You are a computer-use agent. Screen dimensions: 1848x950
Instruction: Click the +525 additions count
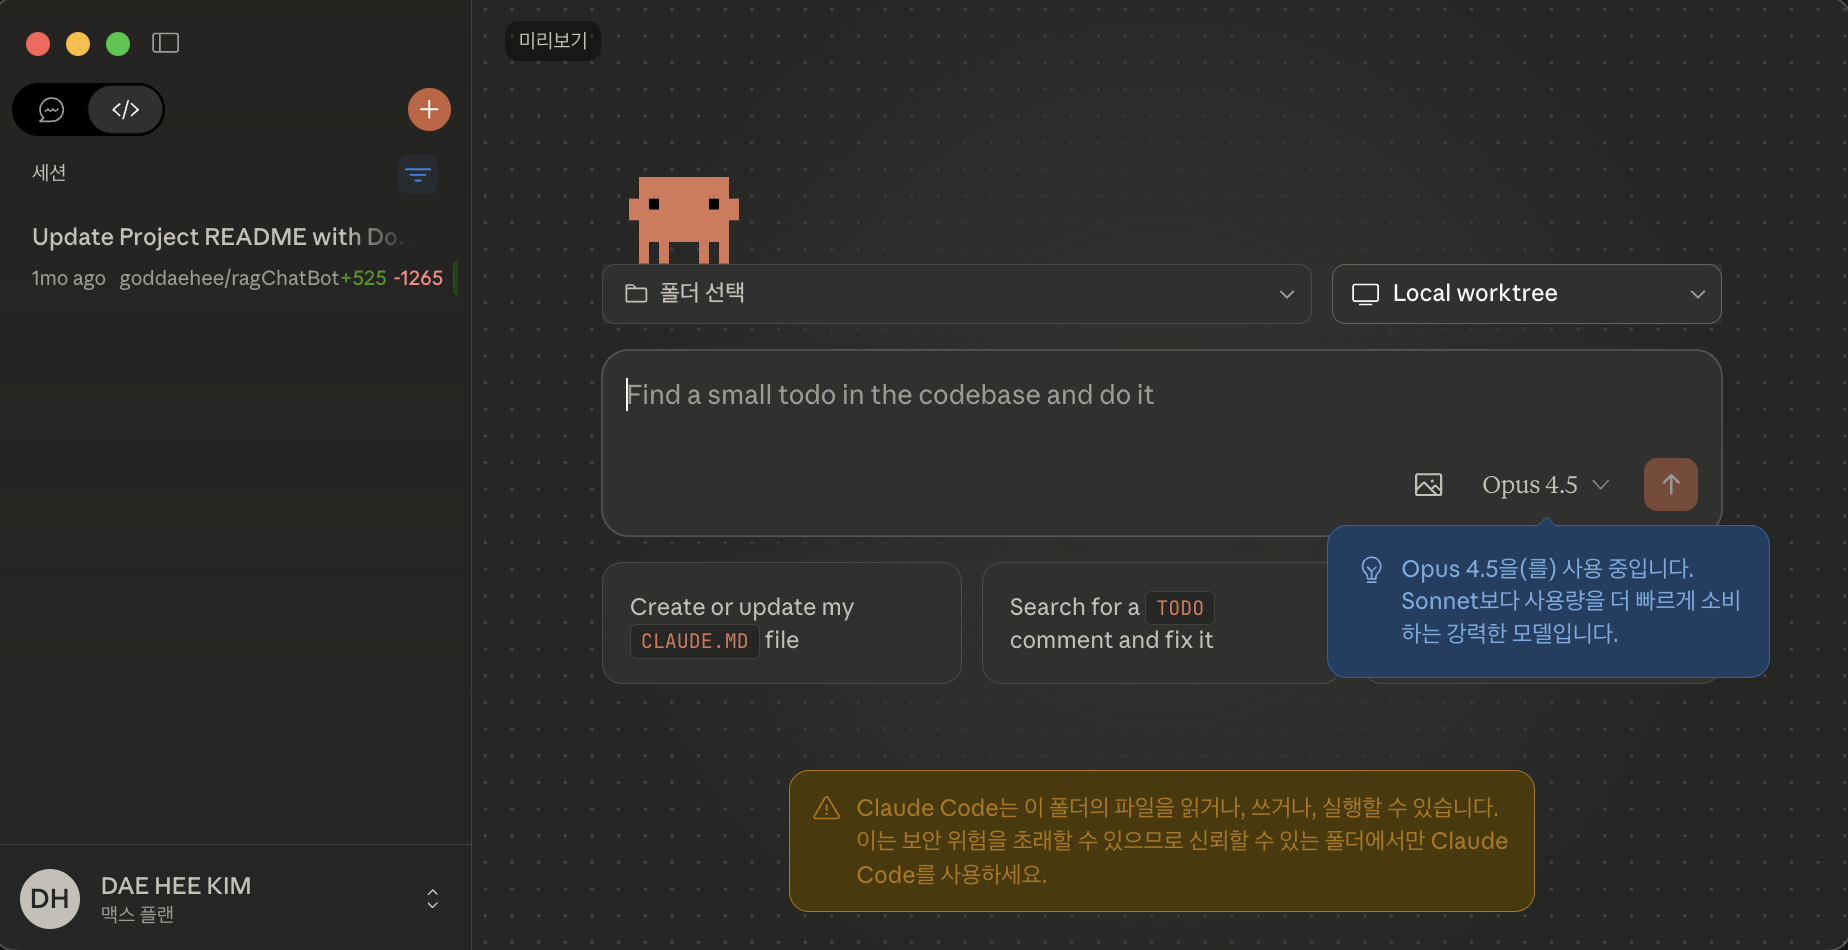pos(364,278)
